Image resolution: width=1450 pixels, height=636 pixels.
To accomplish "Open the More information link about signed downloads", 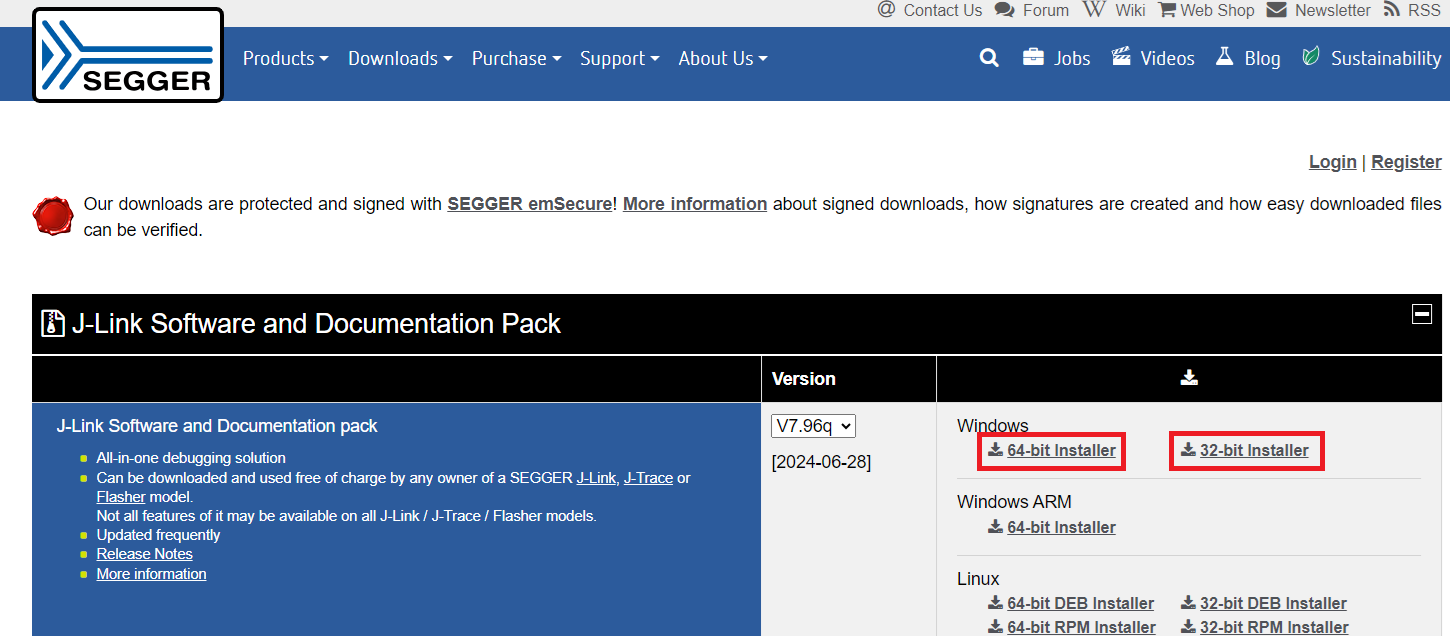I will point(695,204).
